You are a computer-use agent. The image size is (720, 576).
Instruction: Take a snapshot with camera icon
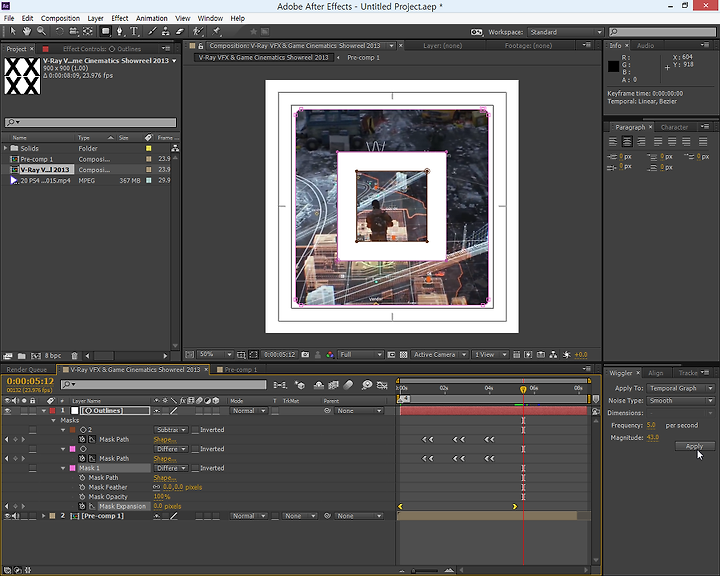pyautogui.click(x=305, y=355)
